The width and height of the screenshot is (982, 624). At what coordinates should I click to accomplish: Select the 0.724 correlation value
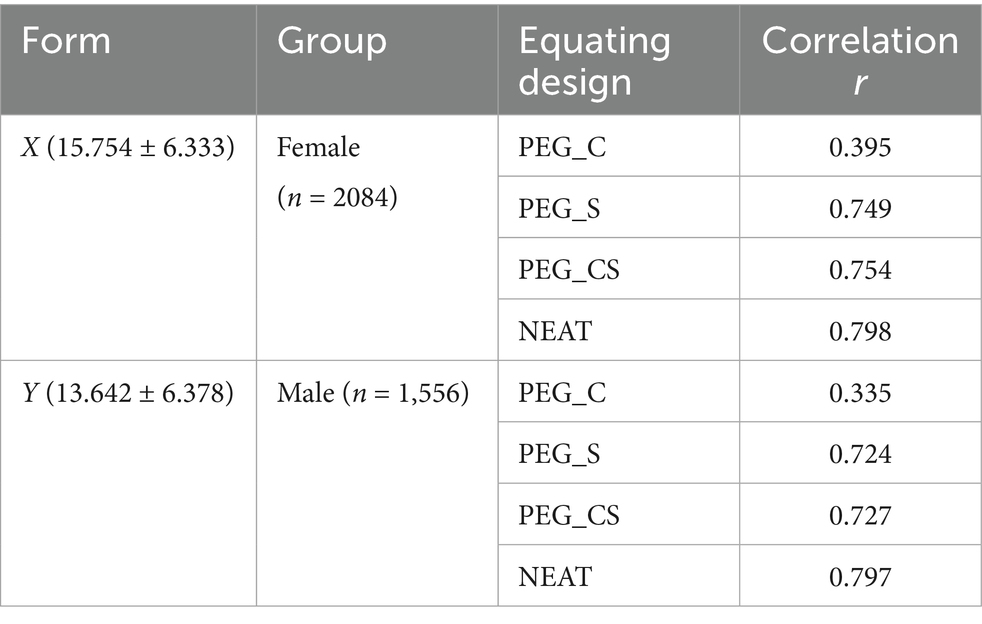859,455
